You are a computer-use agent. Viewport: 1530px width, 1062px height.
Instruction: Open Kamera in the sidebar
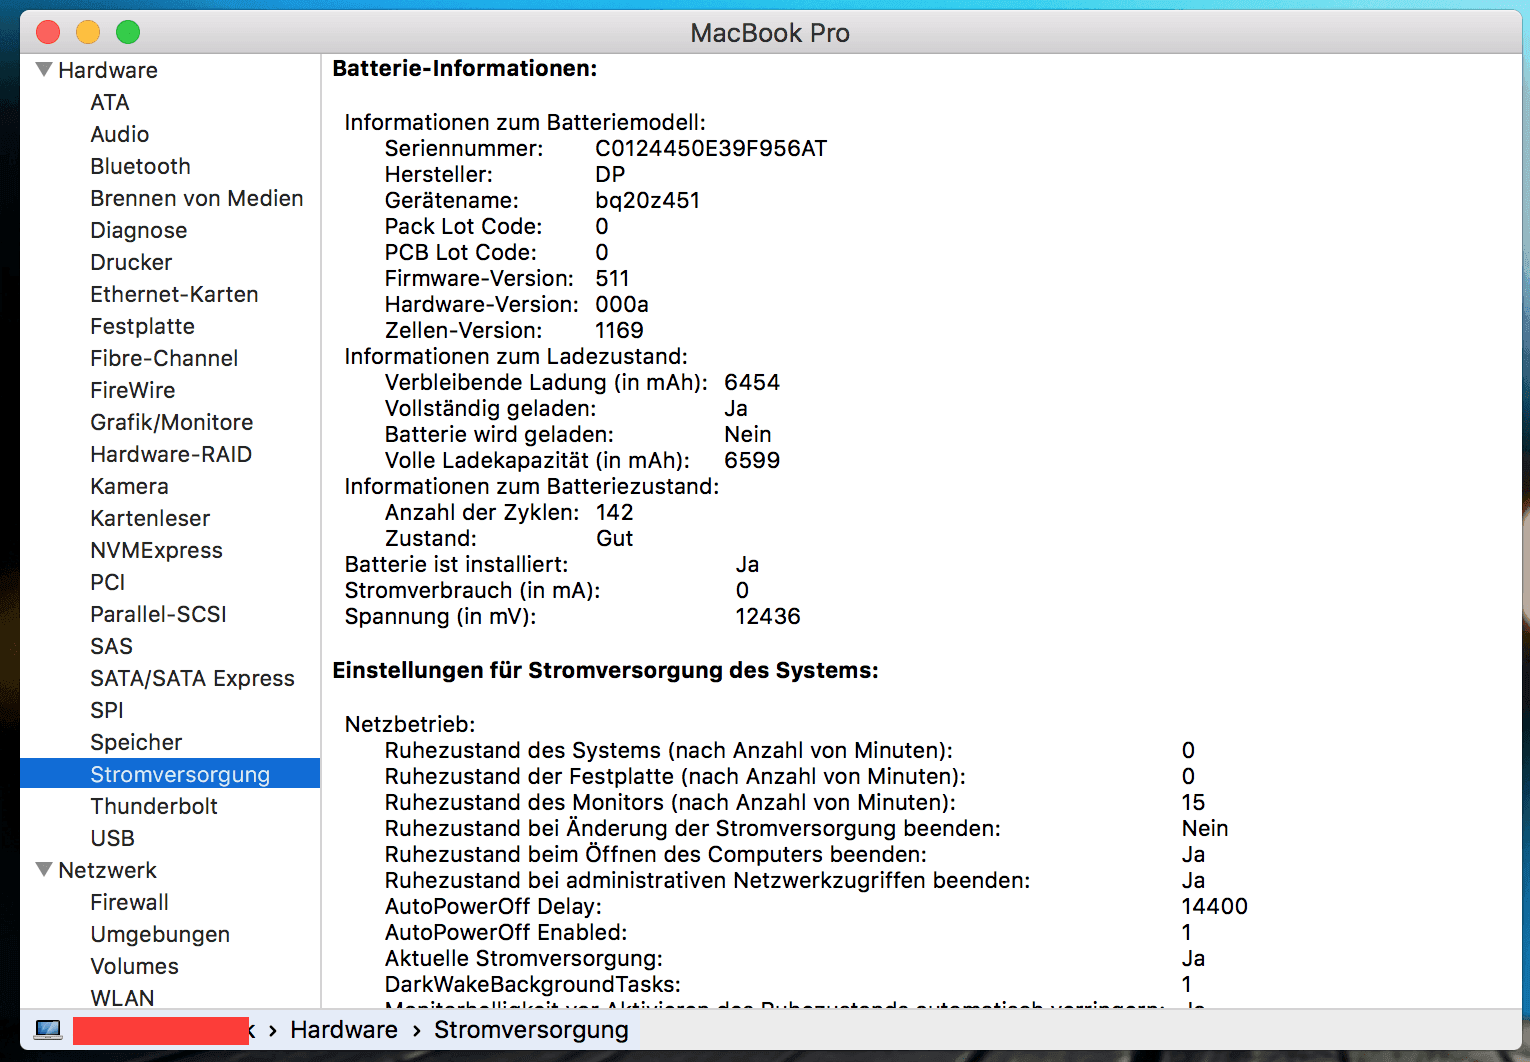click(129, 486)
